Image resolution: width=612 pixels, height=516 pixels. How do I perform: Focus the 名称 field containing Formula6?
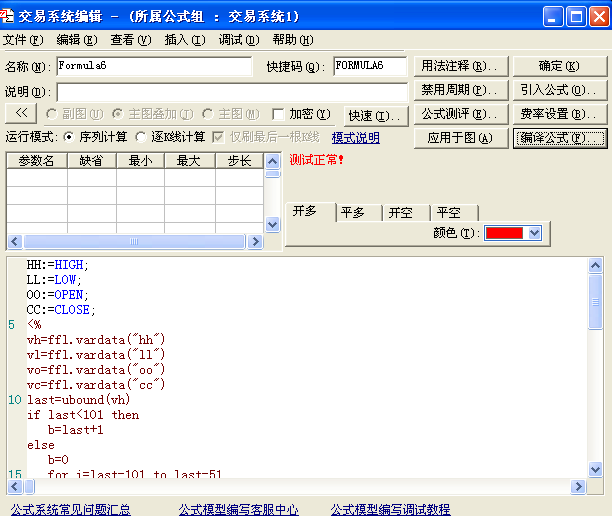tap(154, 66)
